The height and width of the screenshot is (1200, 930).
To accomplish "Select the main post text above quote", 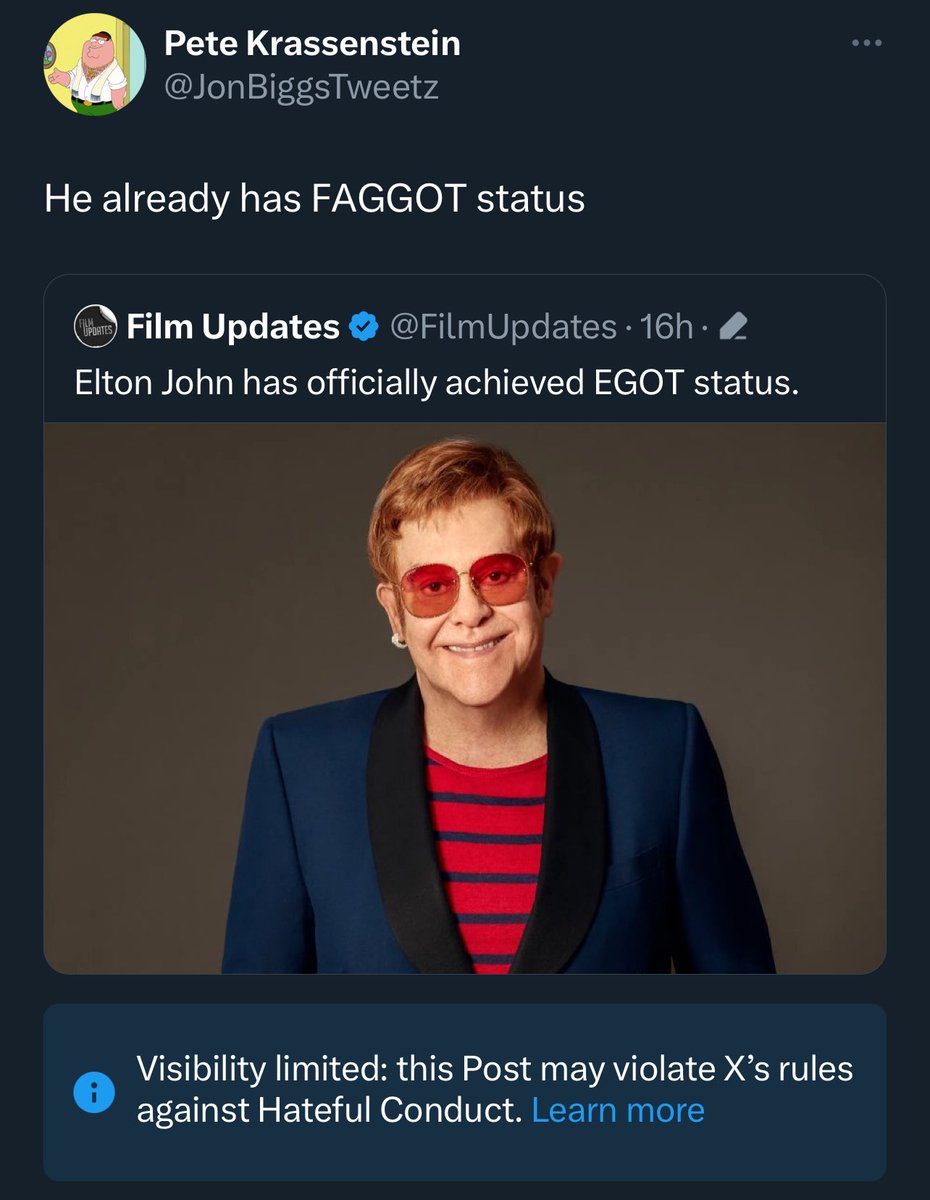I will 314,198.
